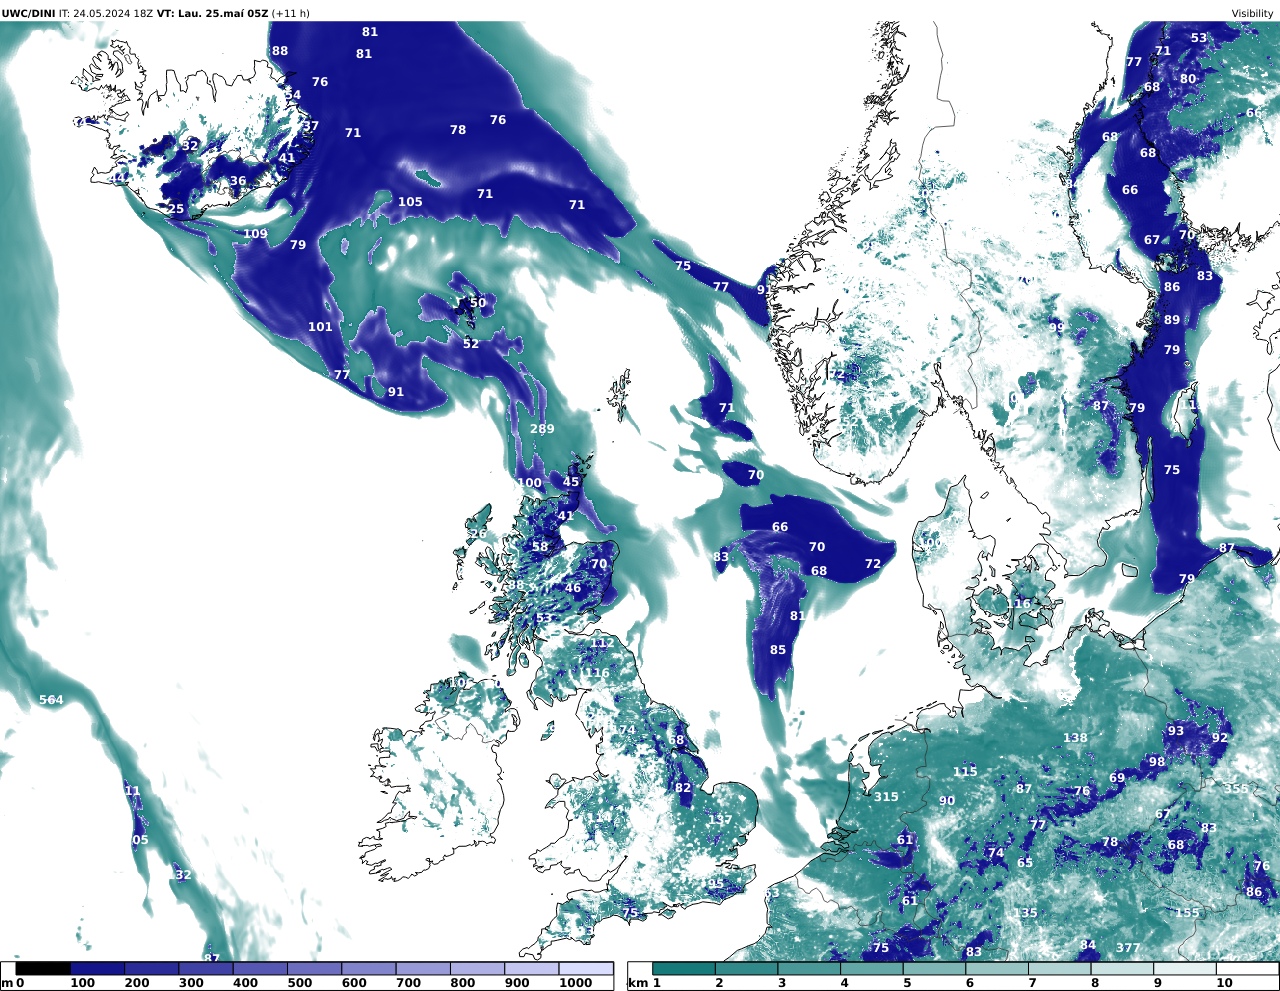Click the '37' value off east Iceland

pos(311,127)
